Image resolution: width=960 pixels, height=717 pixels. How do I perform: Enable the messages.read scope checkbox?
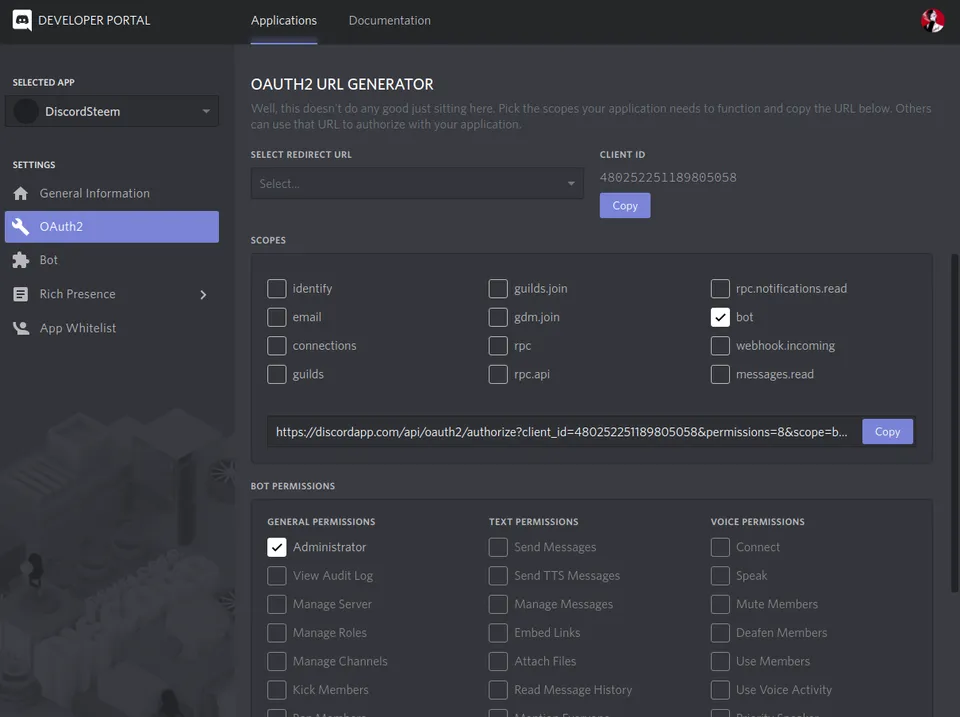pos(720,374)
